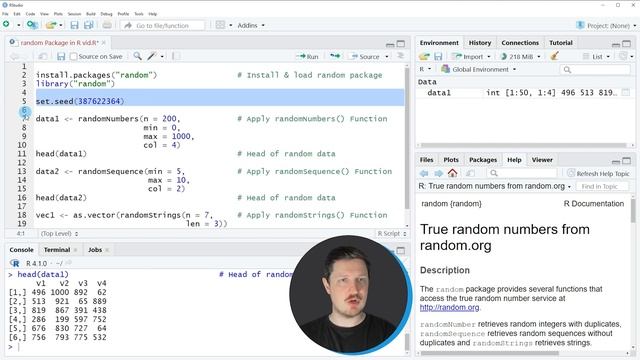
Task: Open the File menu
Action: pos(5,14)
